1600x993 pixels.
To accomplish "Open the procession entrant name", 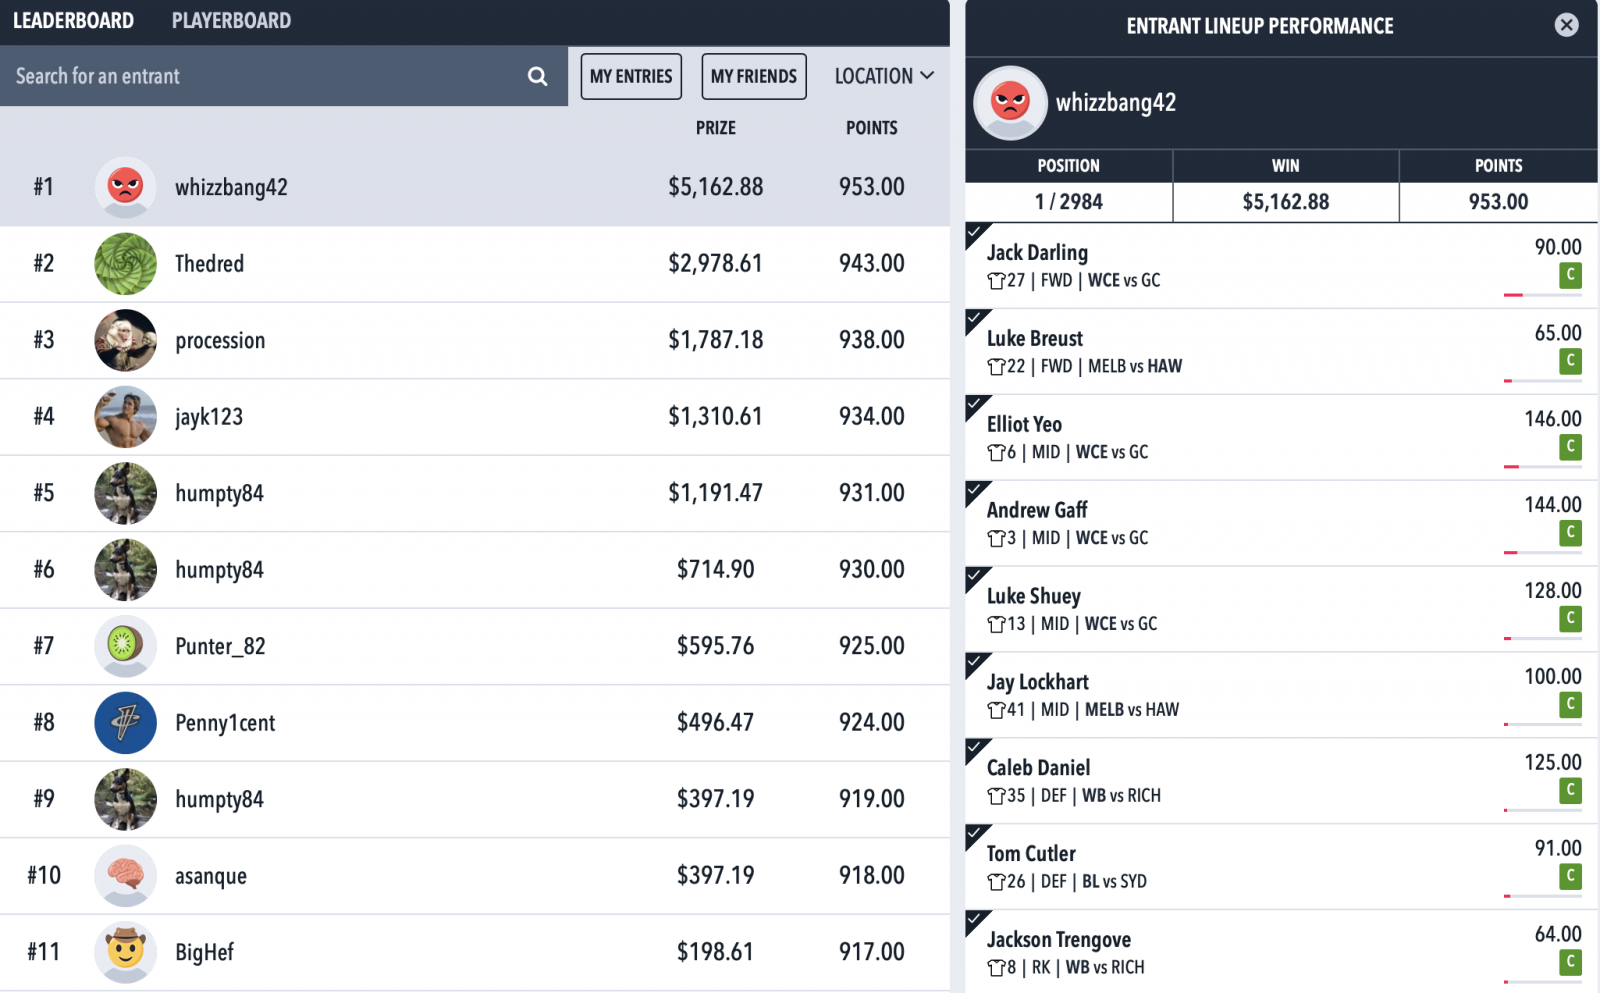I will point(220,340).
